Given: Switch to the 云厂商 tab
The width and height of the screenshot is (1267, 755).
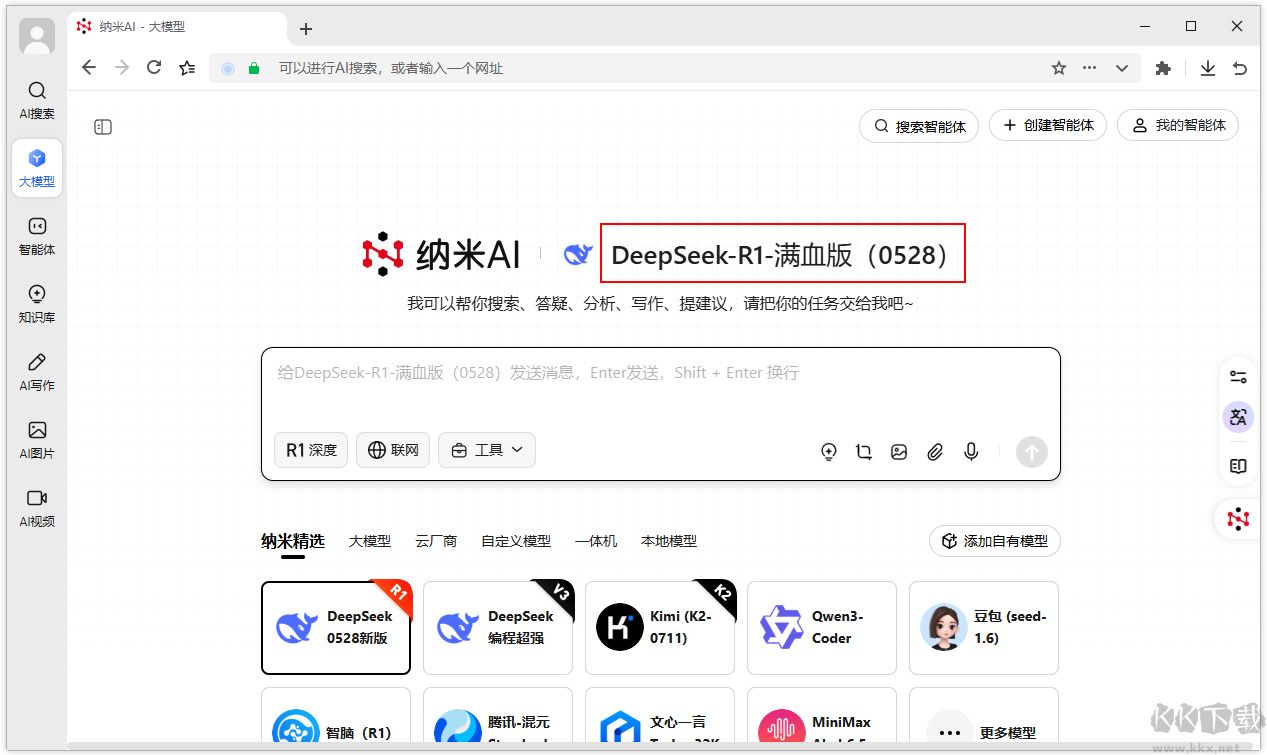Looking at the screenshot, I should (436, 541).
